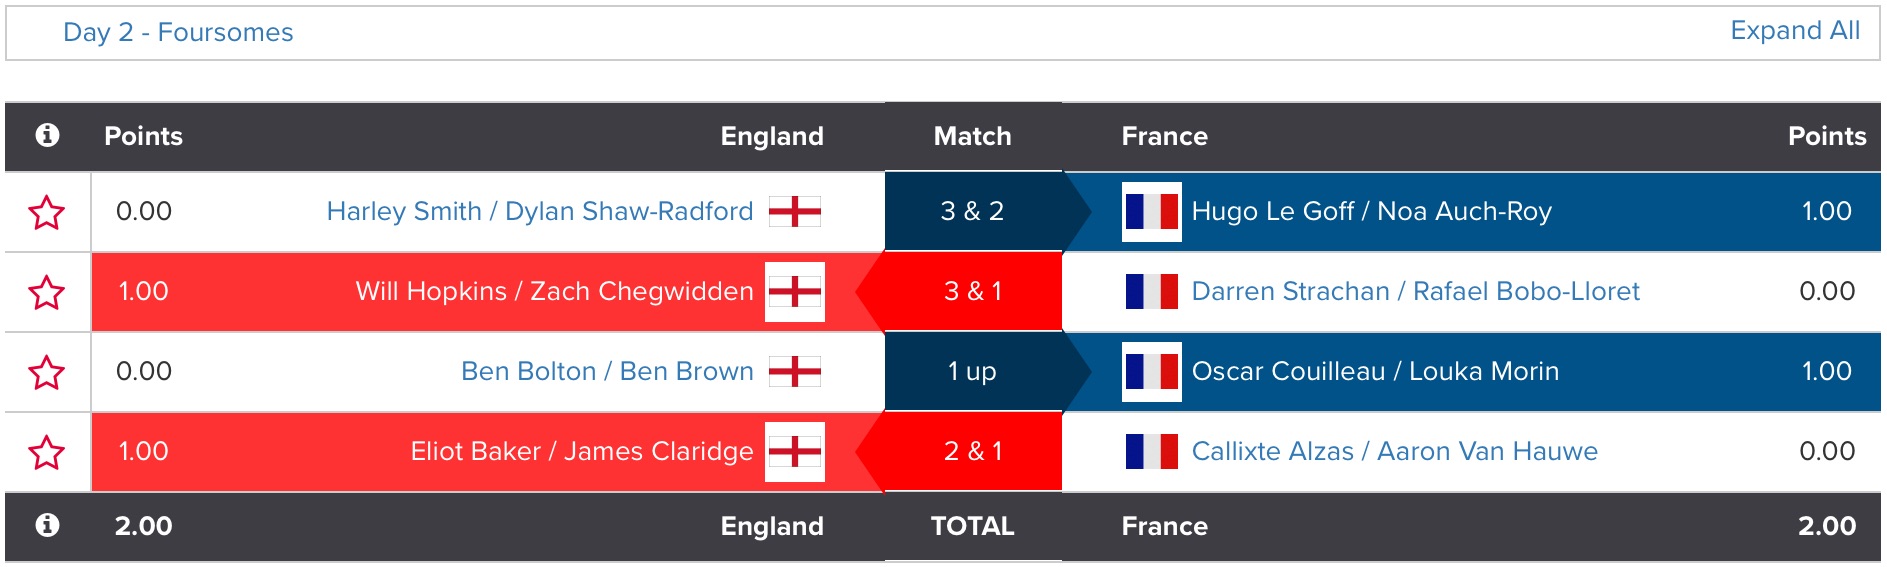The width and height of the screenshot is (1887, 567).
Task: Click France flag beside Hugo Le Goff
Action: tap(1151, 212)
